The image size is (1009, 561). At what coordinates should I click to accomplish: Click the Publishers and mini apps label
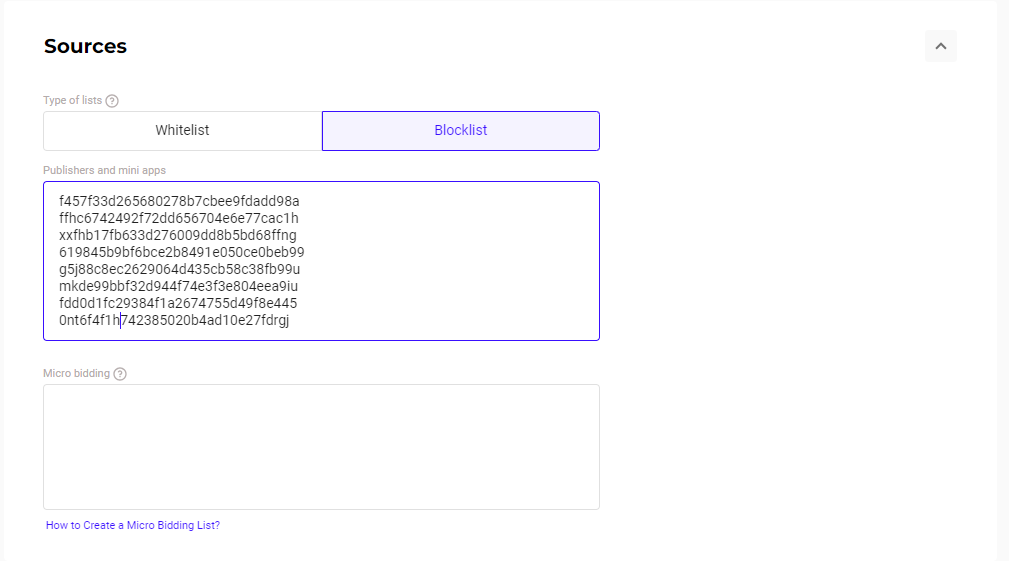point(104,171)
